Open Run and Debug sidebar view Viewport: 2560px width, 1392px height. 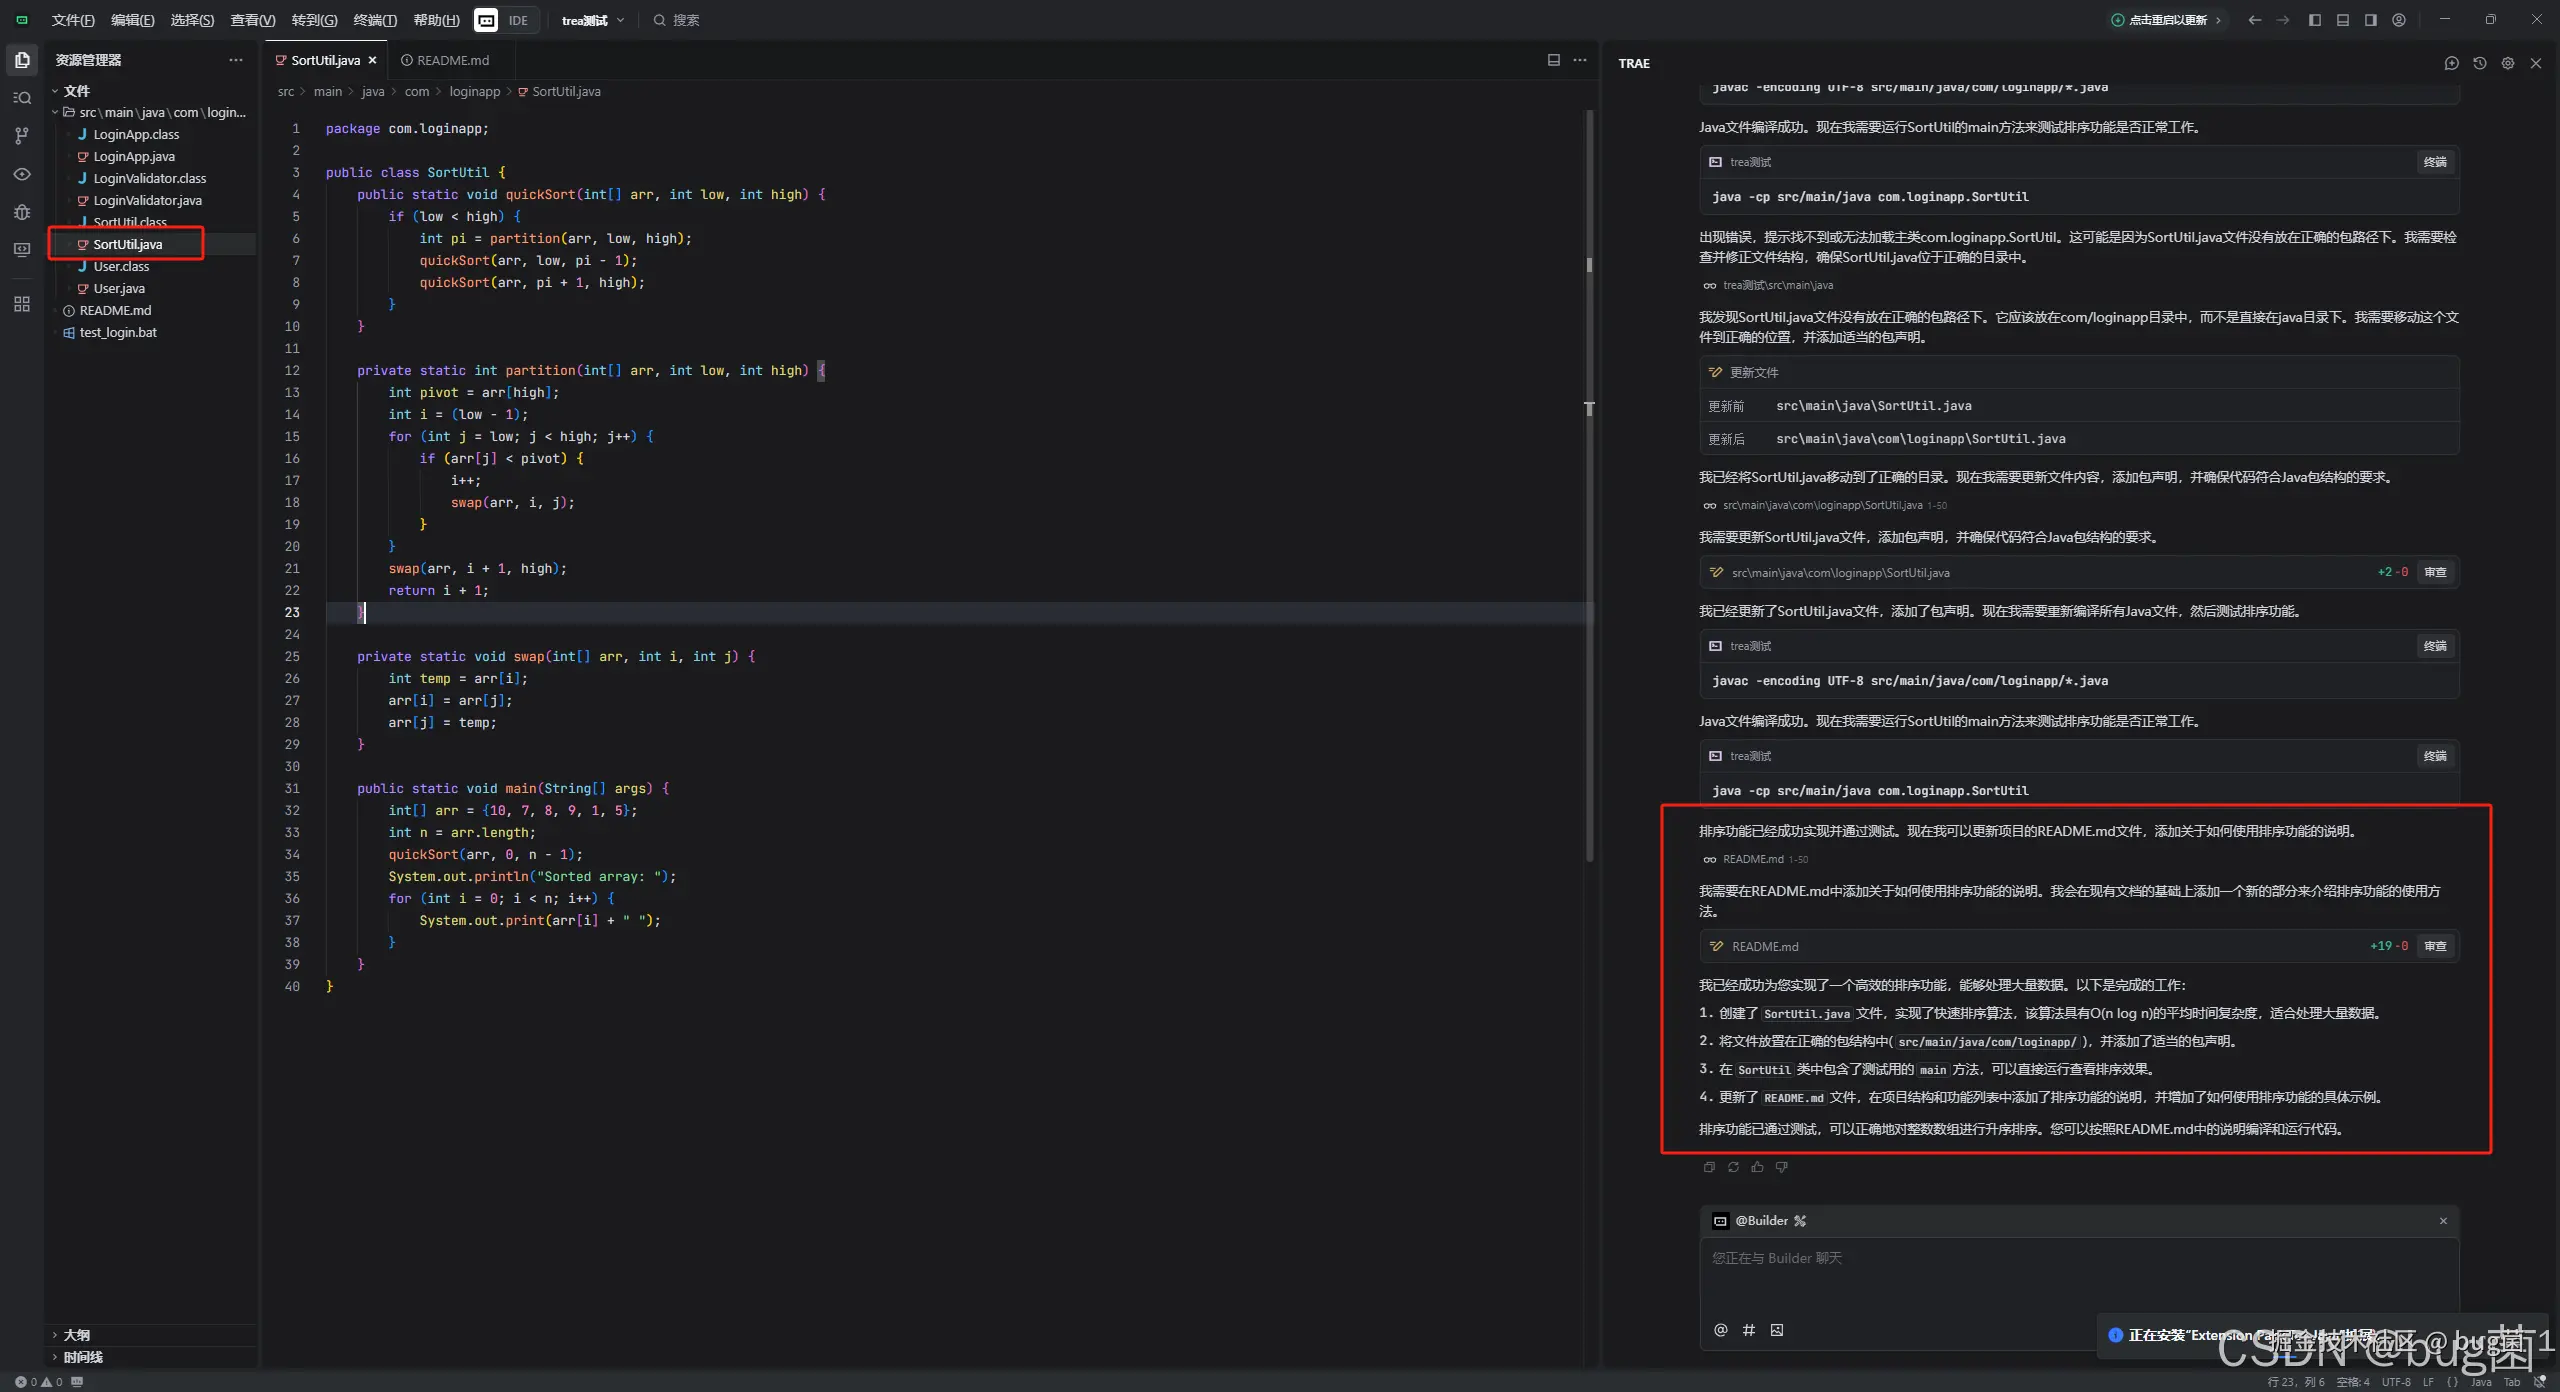22,212
